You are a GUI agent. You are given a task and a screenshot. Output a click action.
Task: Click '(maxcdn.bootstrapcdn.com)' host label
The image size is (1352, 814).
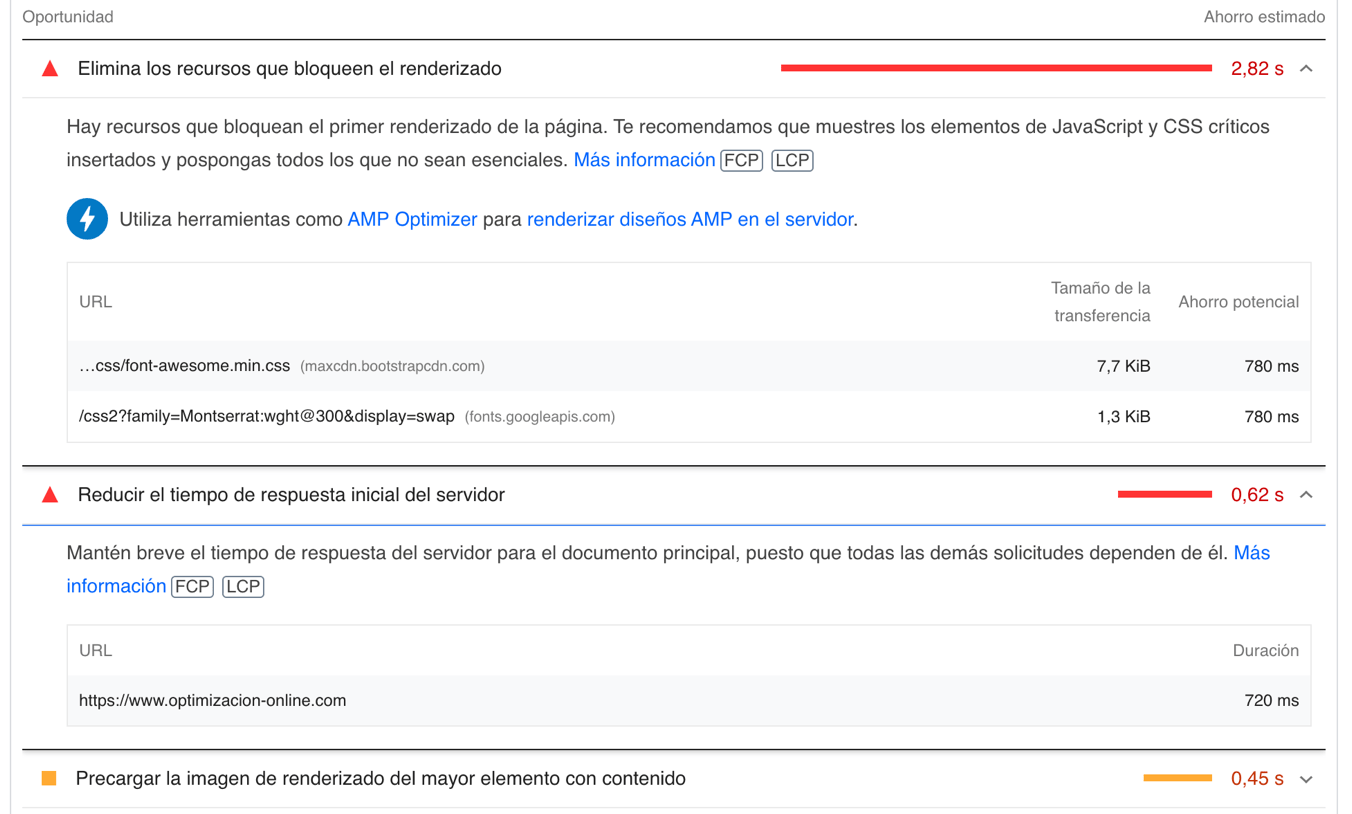393,367
